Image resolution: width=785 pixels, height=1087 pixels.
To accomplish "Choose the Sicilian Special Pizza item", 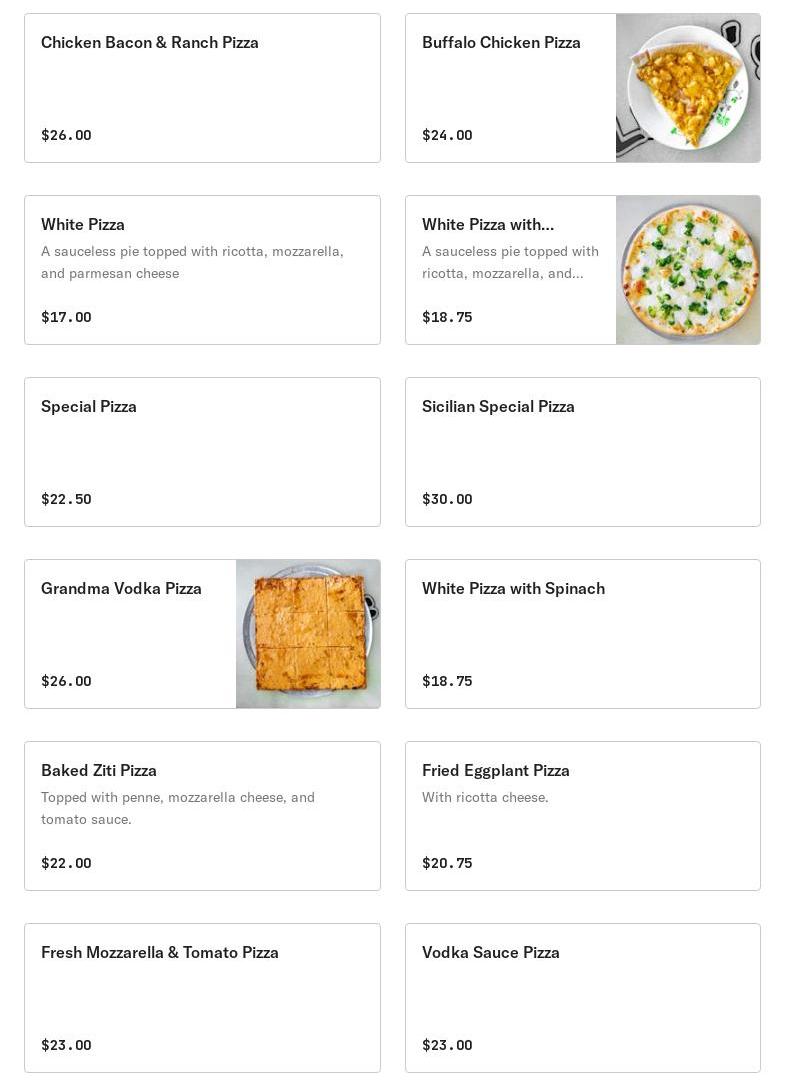I will [582, 452].
